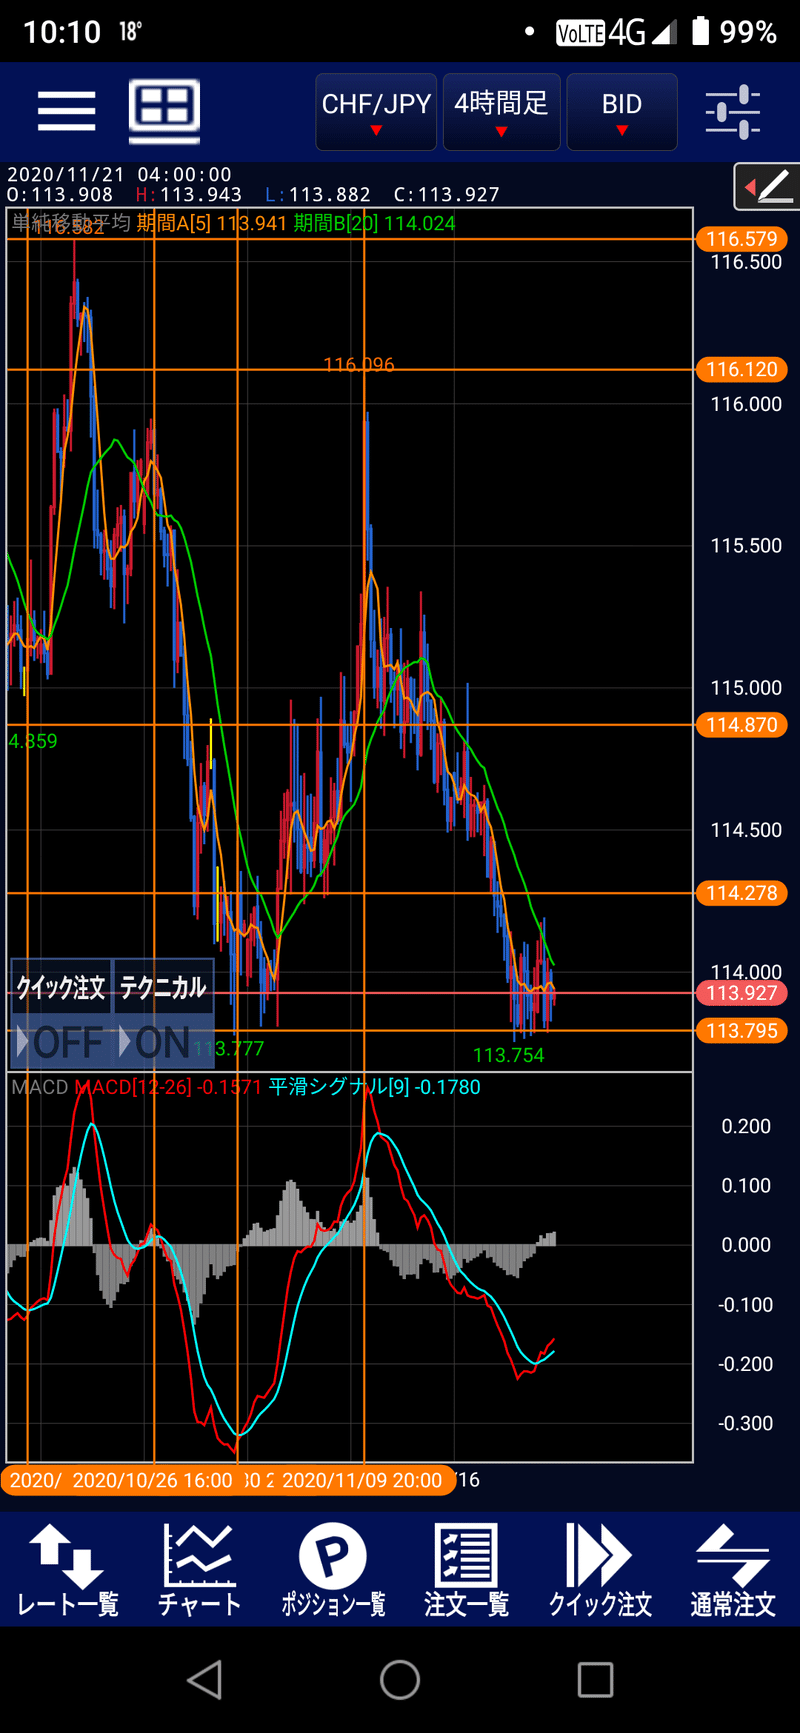The width and height of the screenshot is (800, 1733).
Task: Open ポジション一覧 position list
Action: [333, 1570]
